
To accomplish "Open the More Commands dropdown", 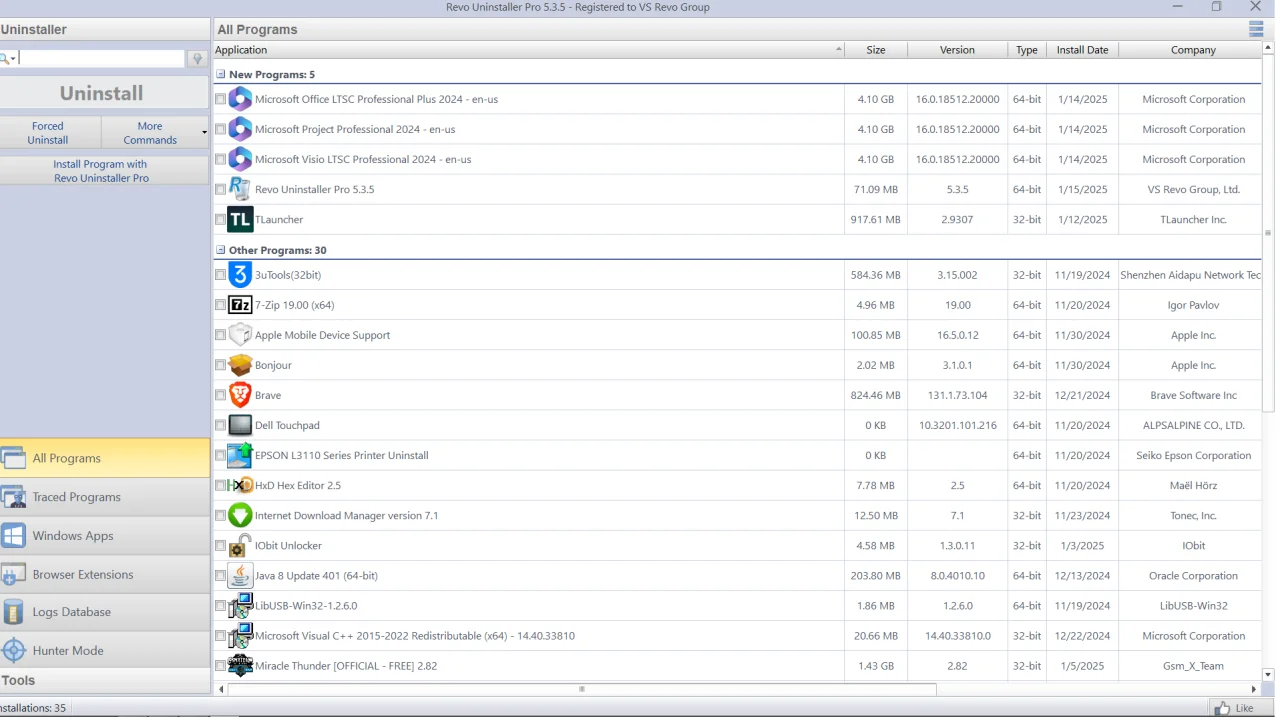I will point(155,133).
